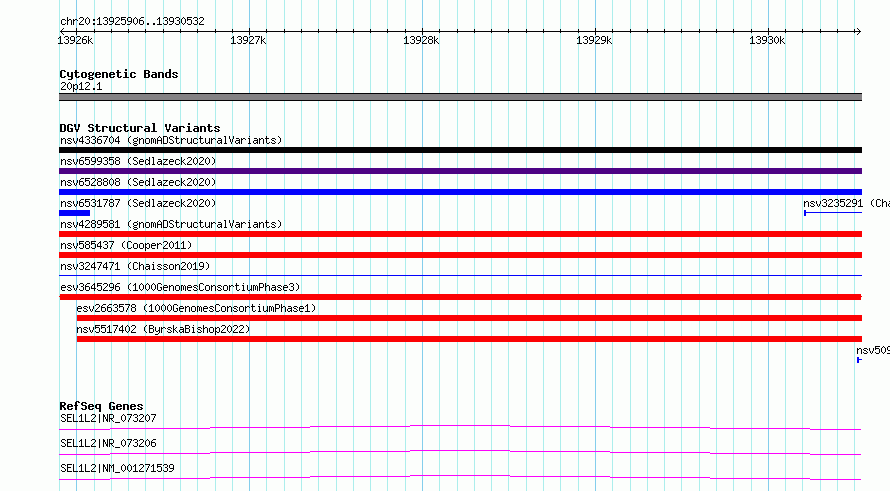The image size is (890, 491).
Task: Select the blue nsv6528808 variant bar
Action: coord(460,192)
